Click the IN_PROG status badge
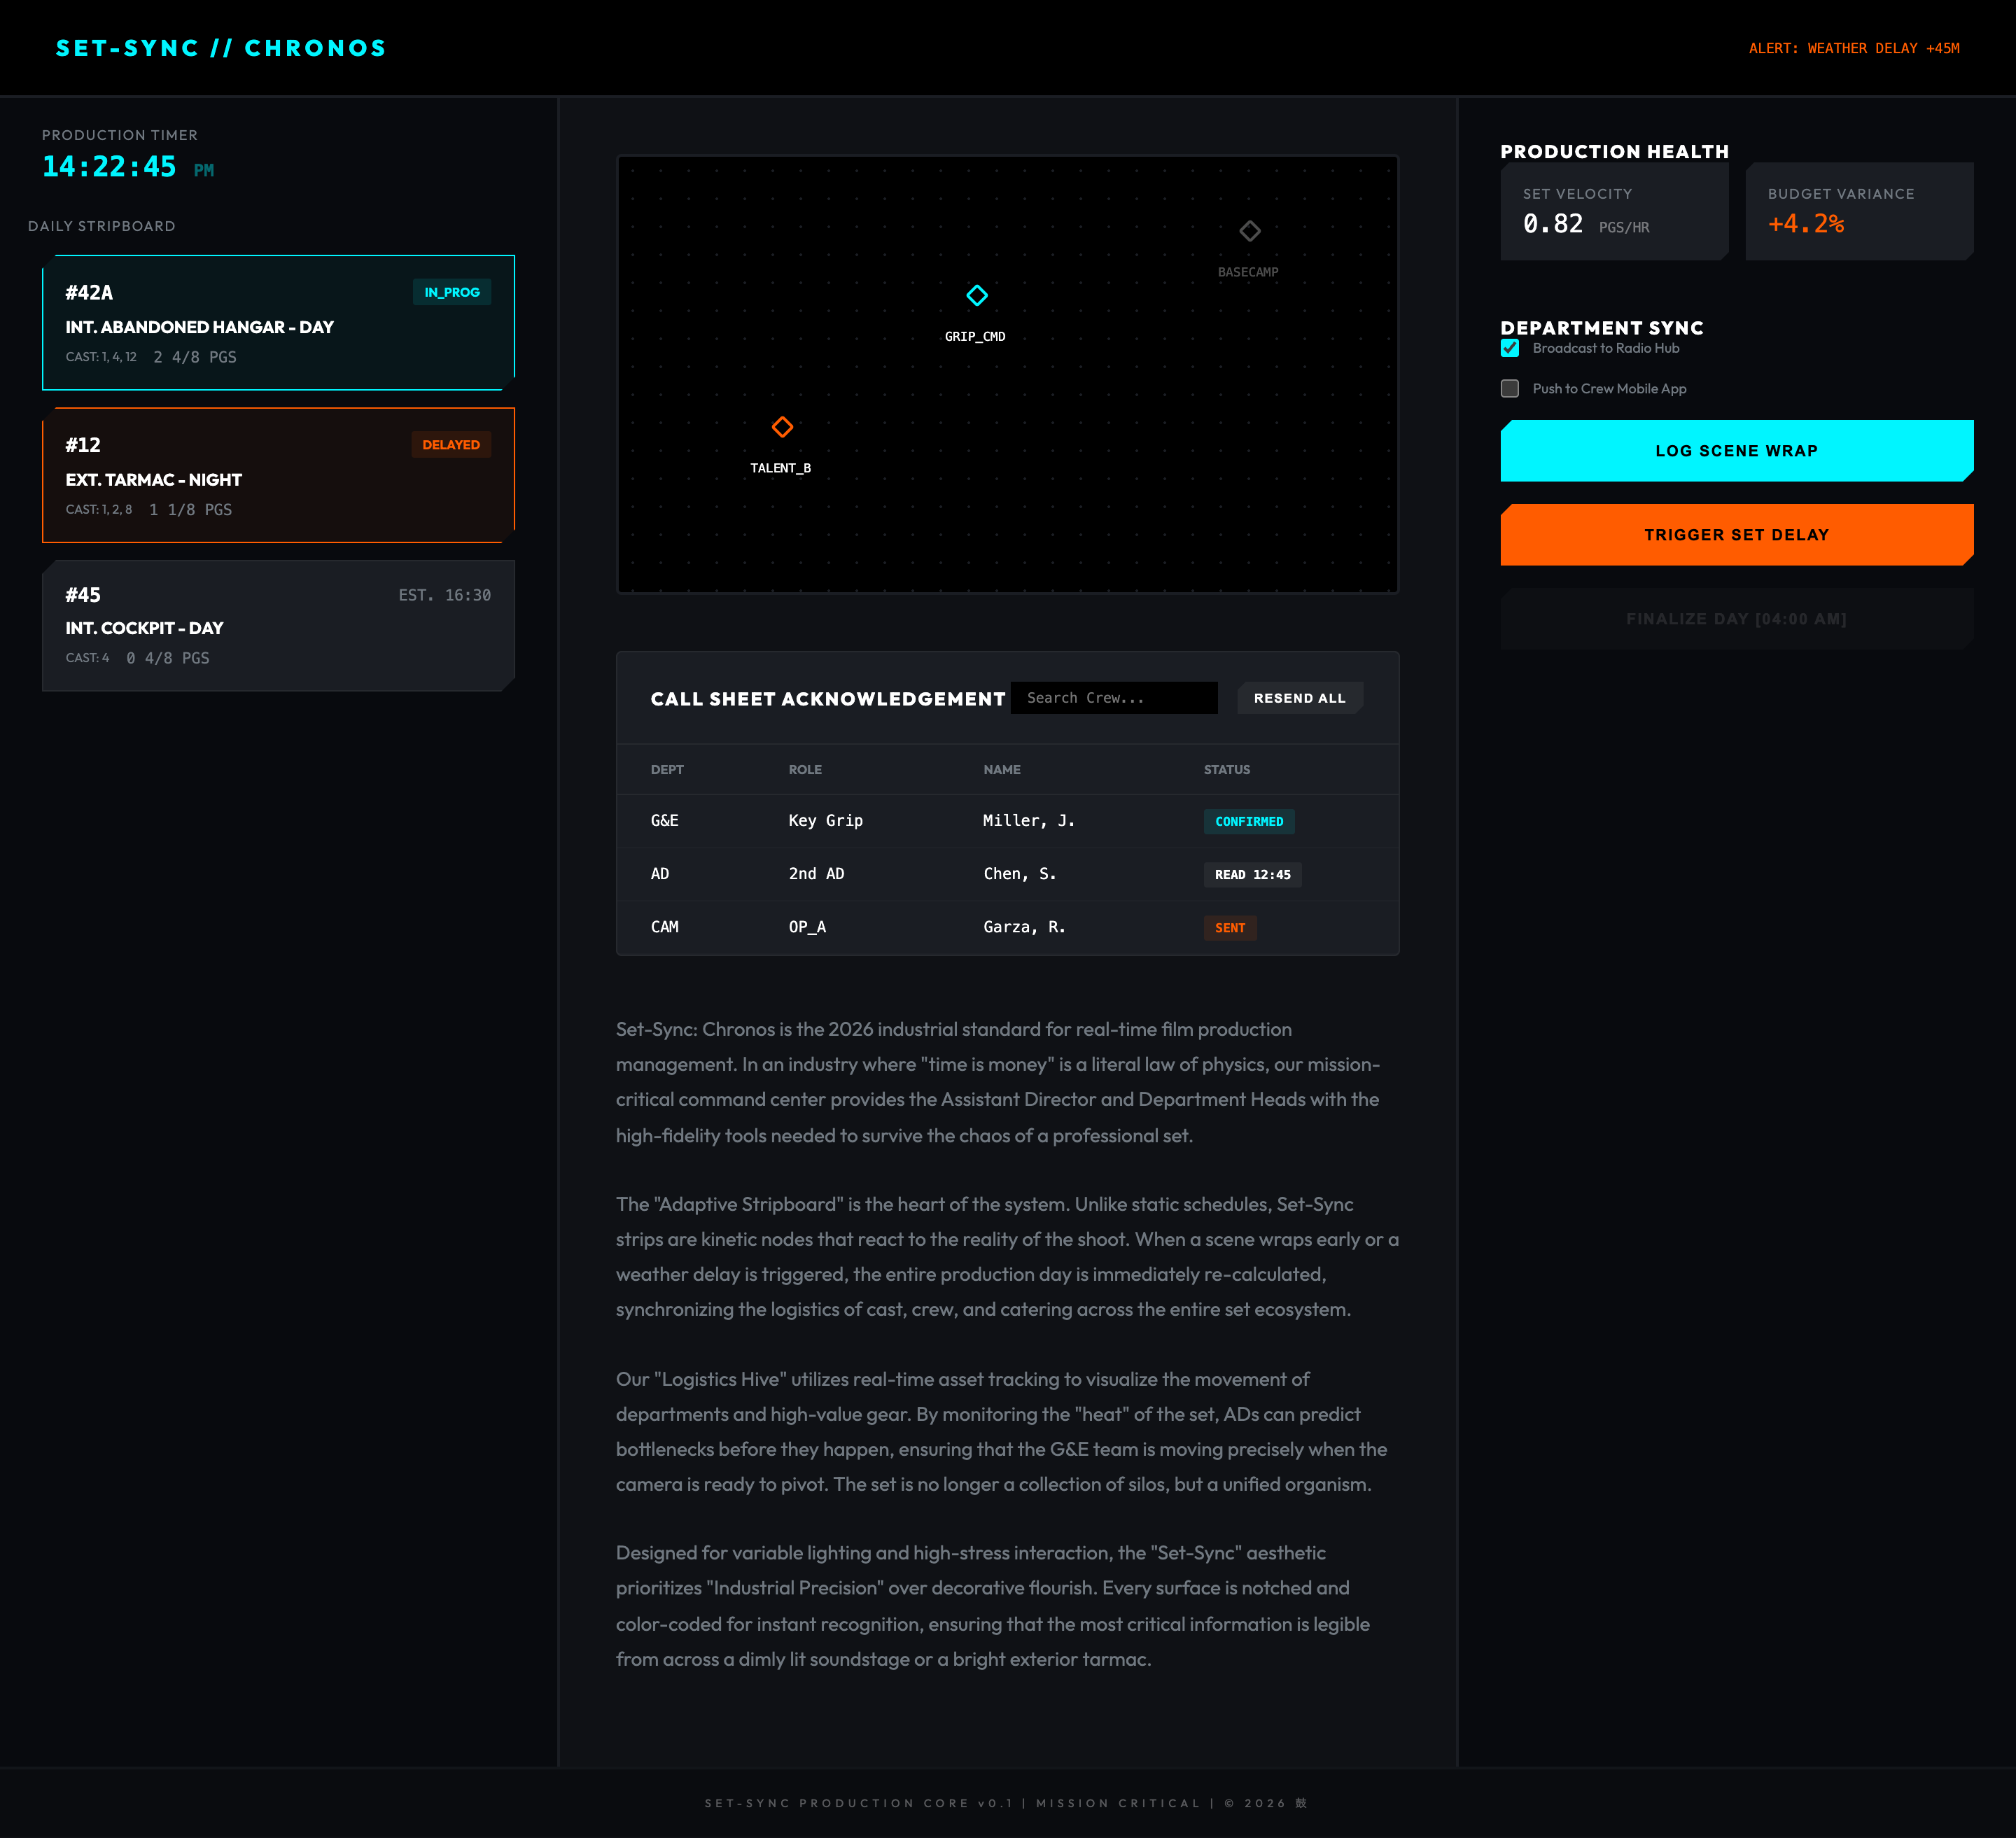The width and height of the screenshot is (2016, 1838). pos(451,292)
